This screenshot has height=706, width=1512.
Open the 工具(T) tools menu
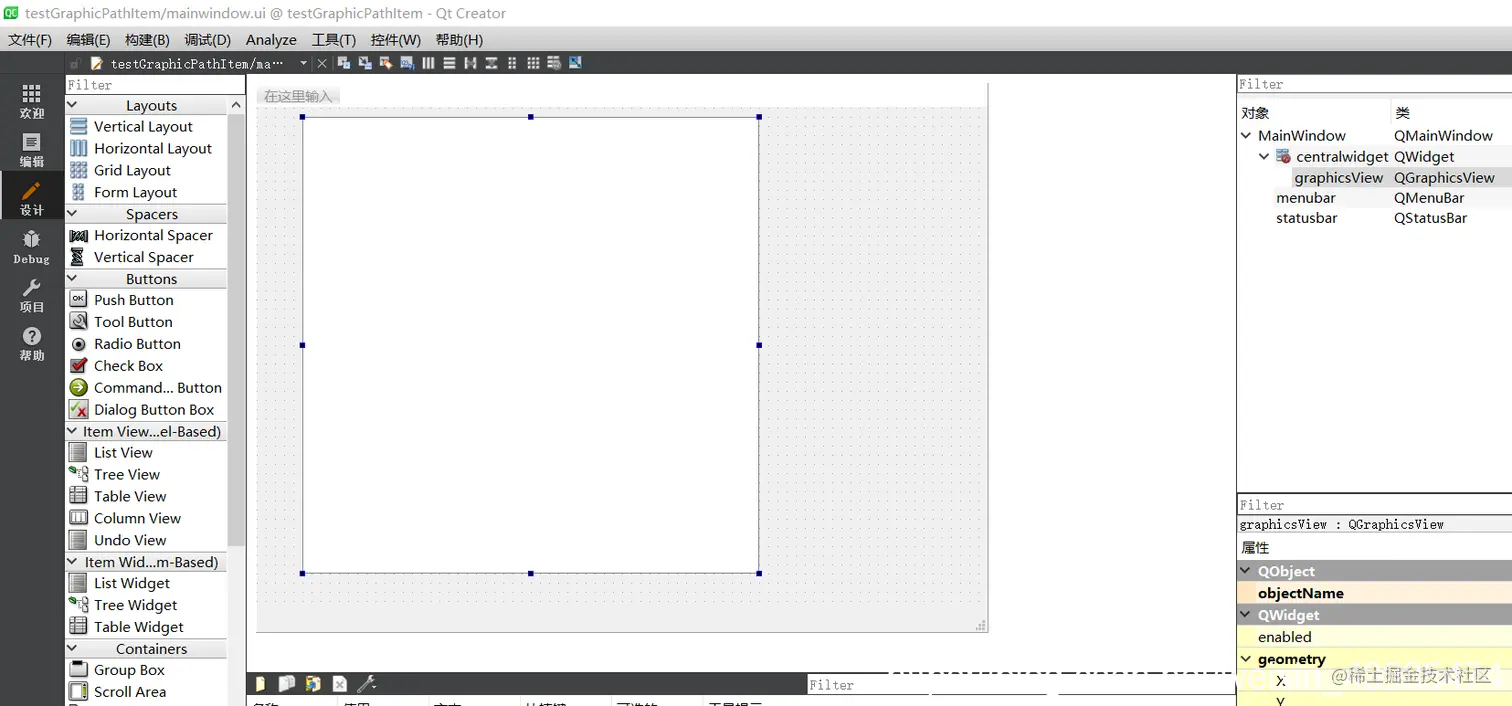[334, 40]
